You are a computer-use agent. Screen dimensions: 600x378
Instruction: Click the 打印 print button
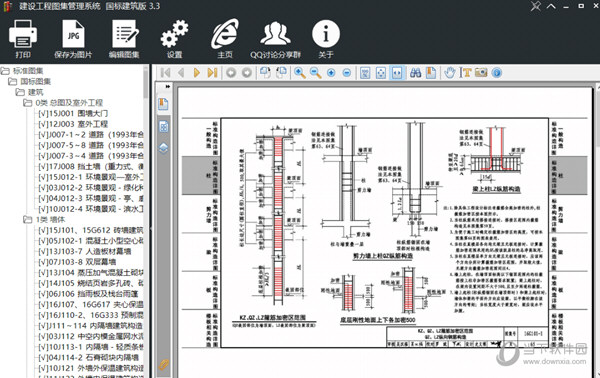(23, 39)
